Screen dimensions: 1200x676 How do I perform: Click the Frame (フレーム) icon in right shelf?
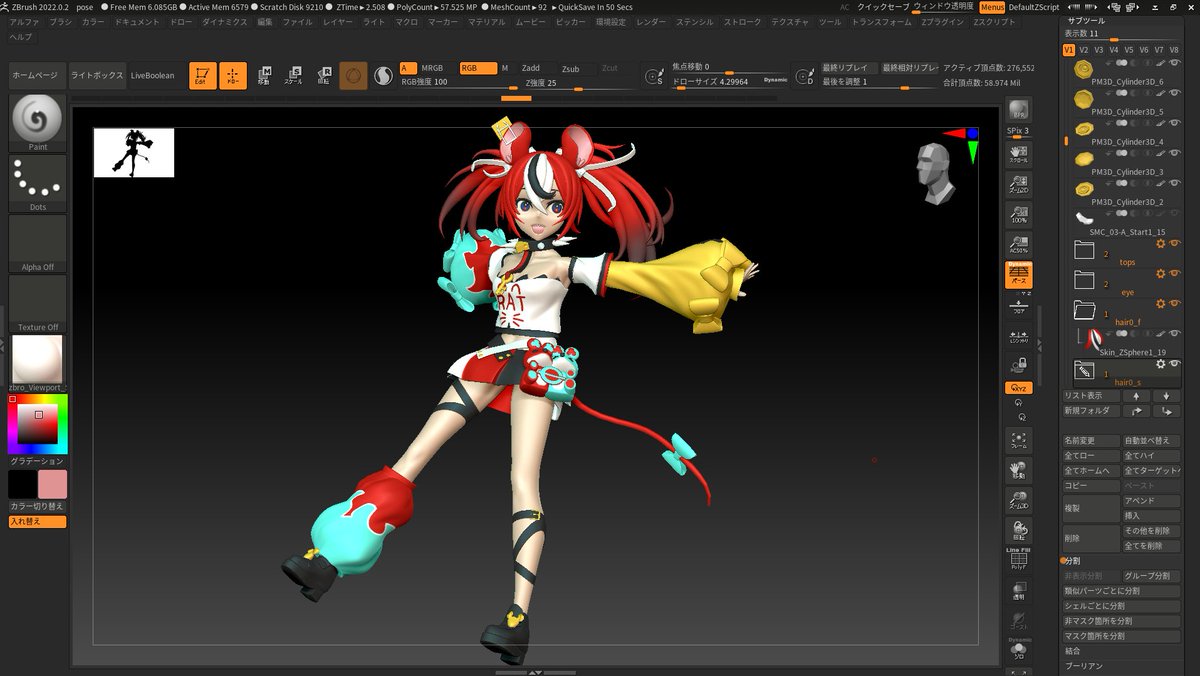click(1018, 440)
